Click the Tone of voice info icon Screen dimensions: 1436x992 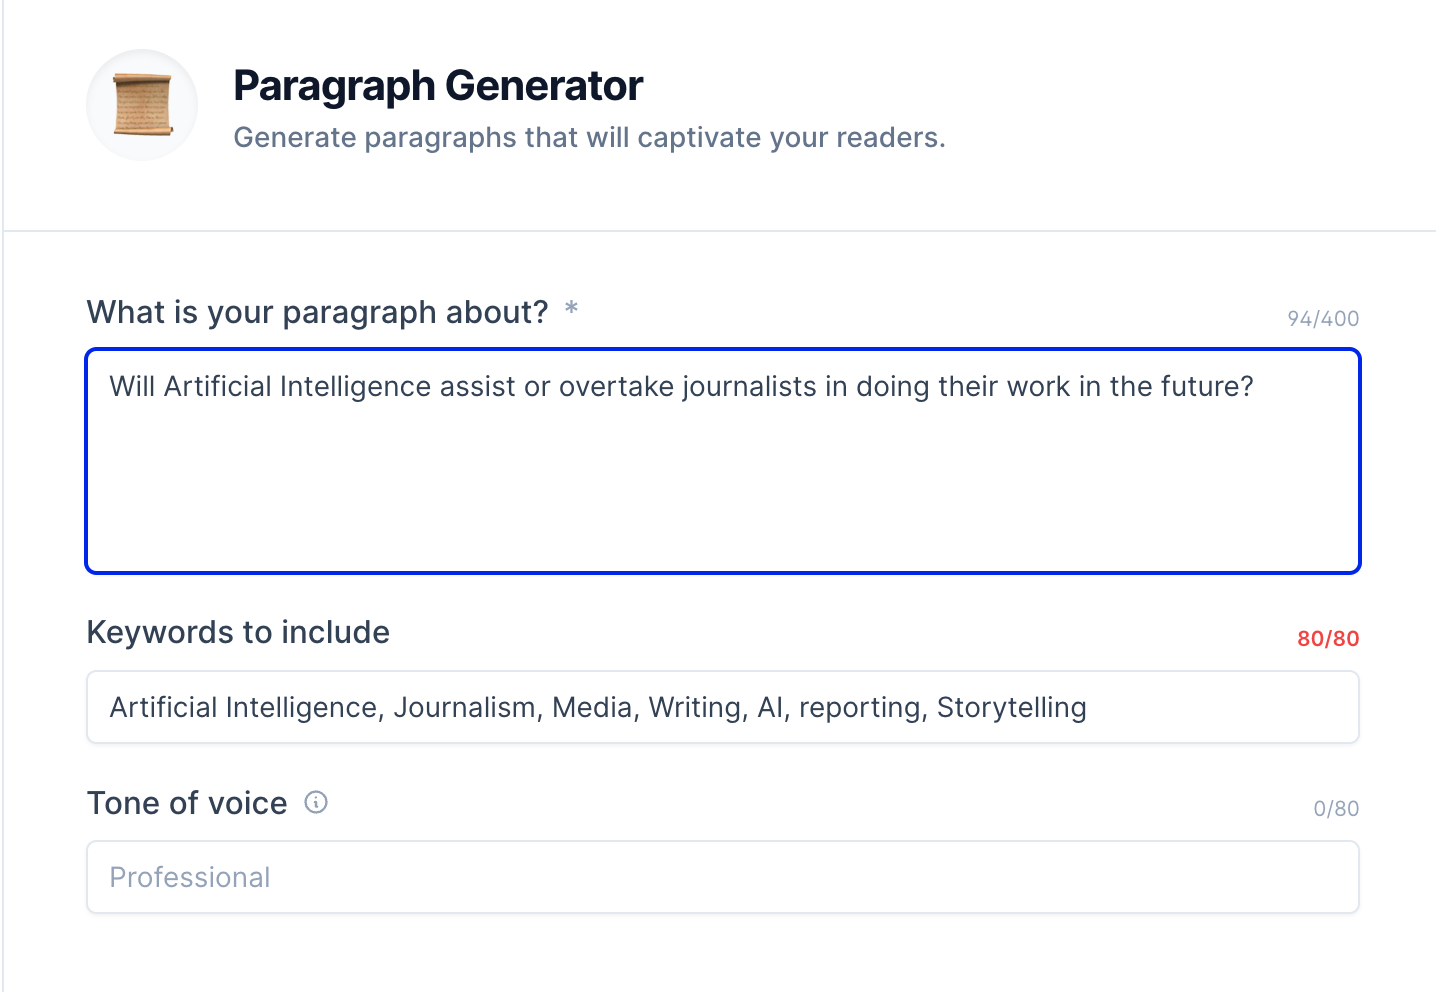coord(316,802)
